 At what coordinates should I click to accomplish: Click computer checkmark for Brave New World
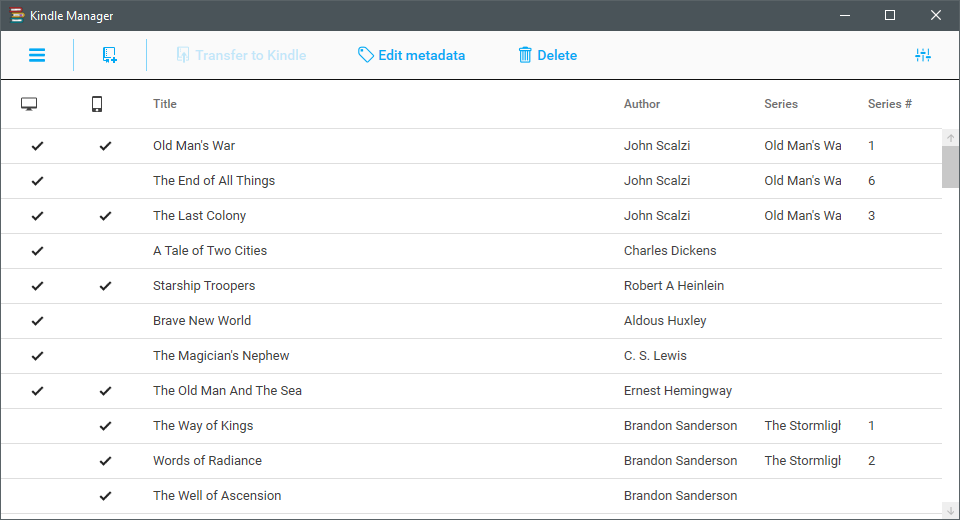point(37,320)
